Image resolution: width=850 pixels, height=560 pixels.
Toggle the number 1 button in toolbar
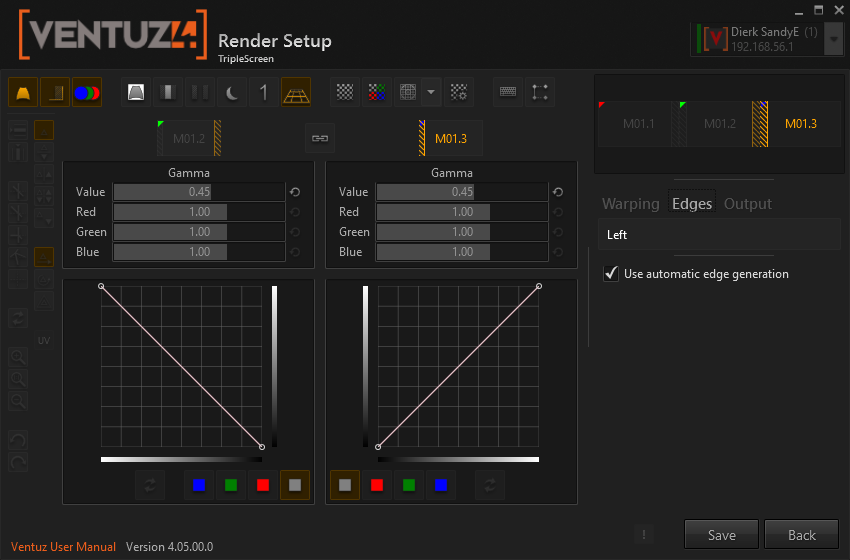[264, 93]
